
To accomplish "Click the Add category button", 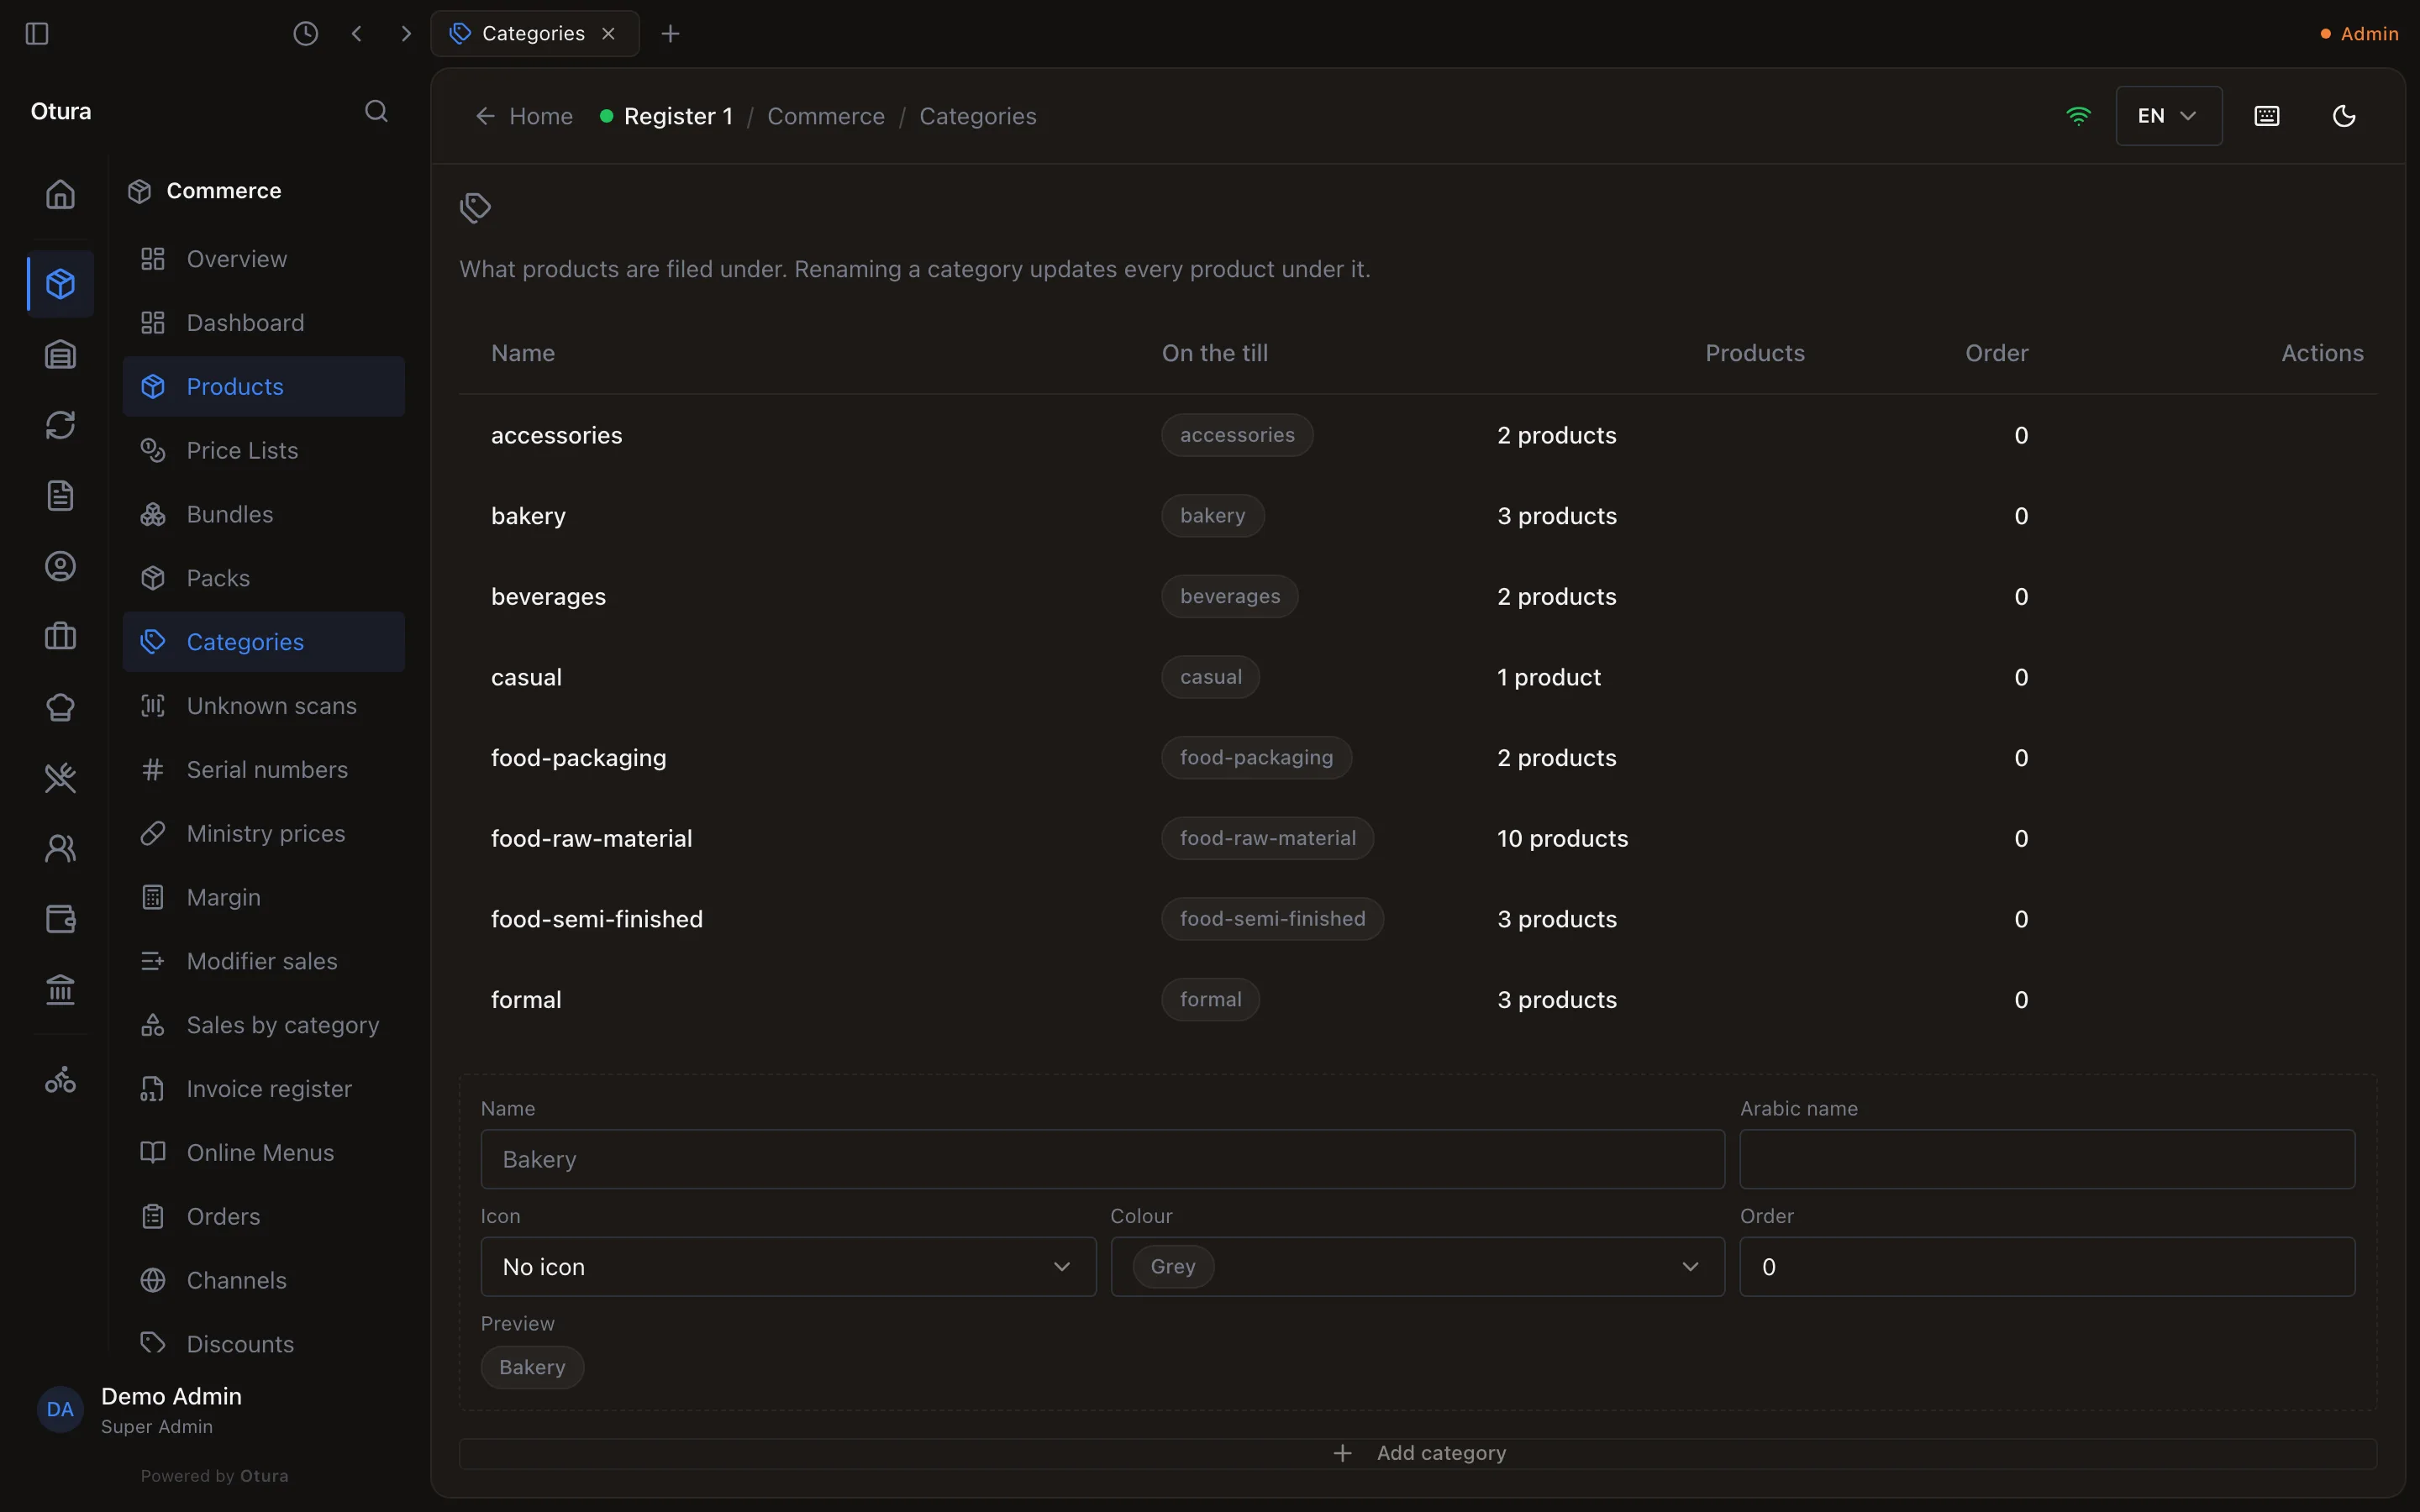I will pyautogui.click(x=1417, y=1453).
